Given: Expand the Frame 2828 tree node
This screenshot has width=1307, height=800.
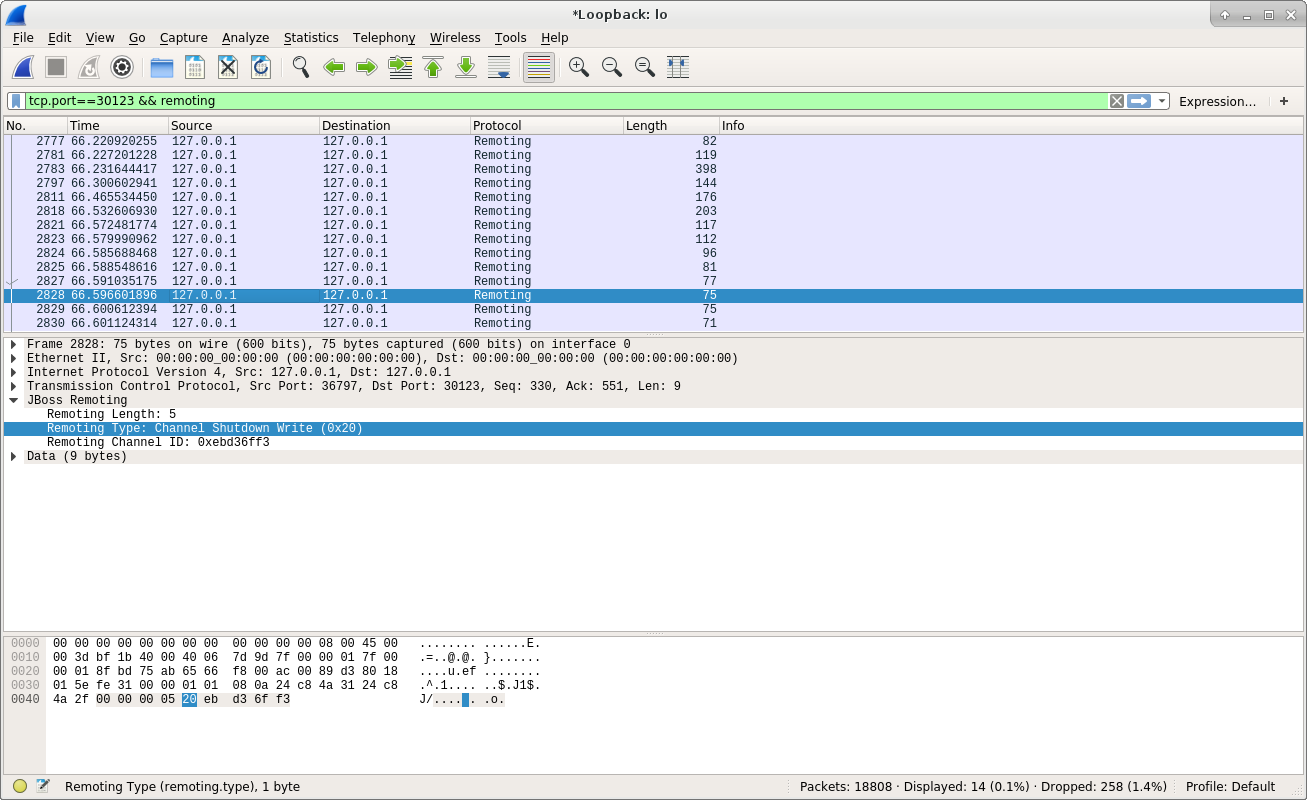Looking at the screenshot, I should click(14, 344).
